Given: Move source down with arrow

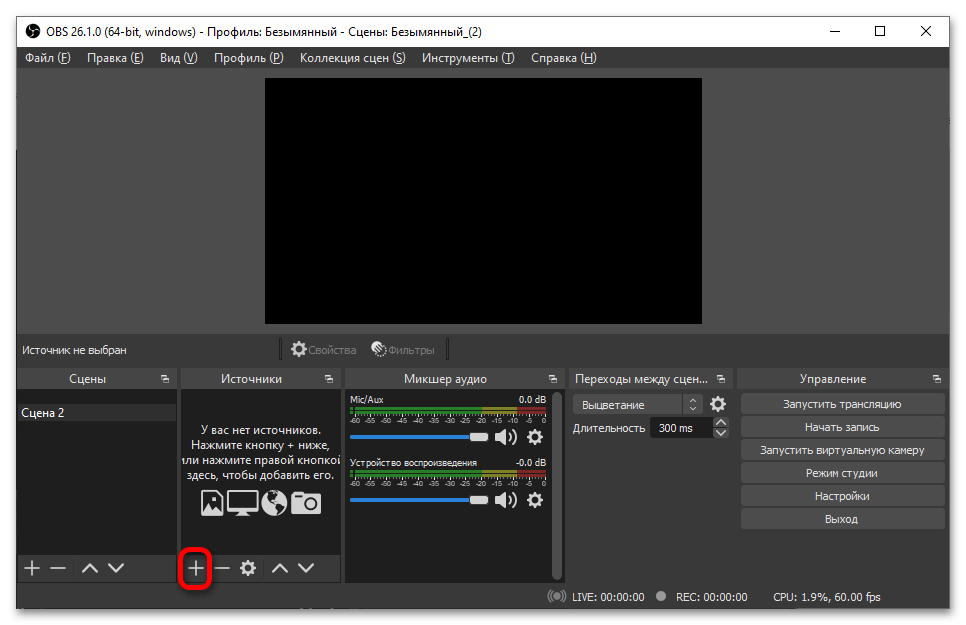Looking at the screenshot, I should [x=306, y=568].
